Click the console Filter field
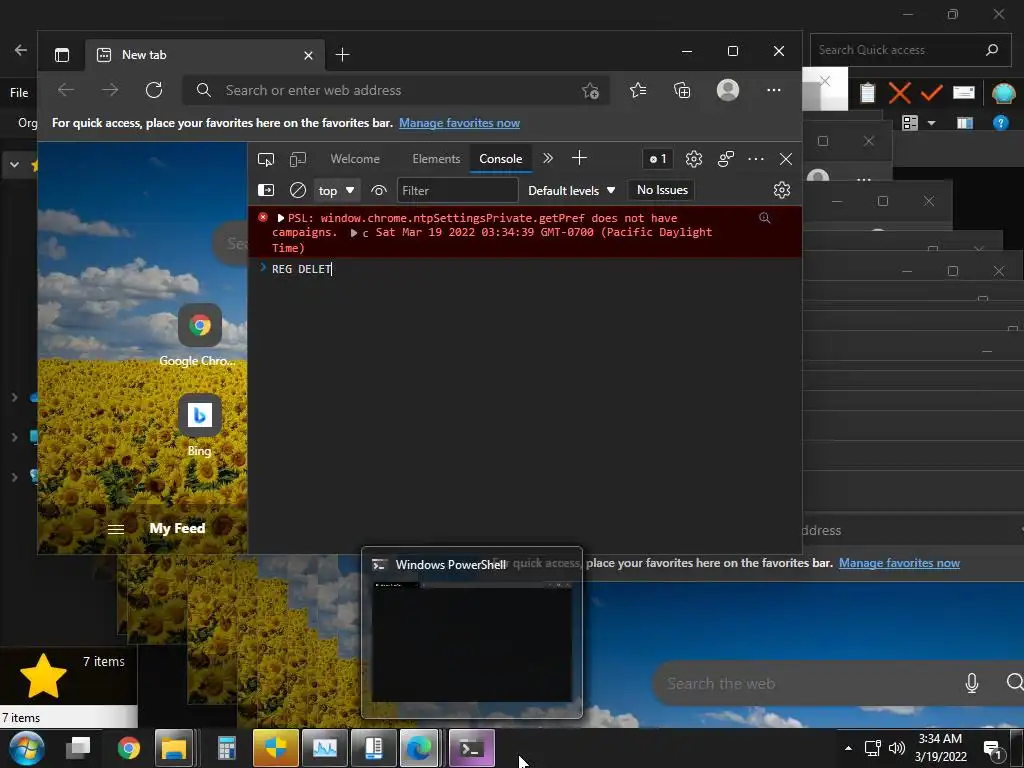The width and height of the screenshot is (1024, 768). click(x=457, y=191)
